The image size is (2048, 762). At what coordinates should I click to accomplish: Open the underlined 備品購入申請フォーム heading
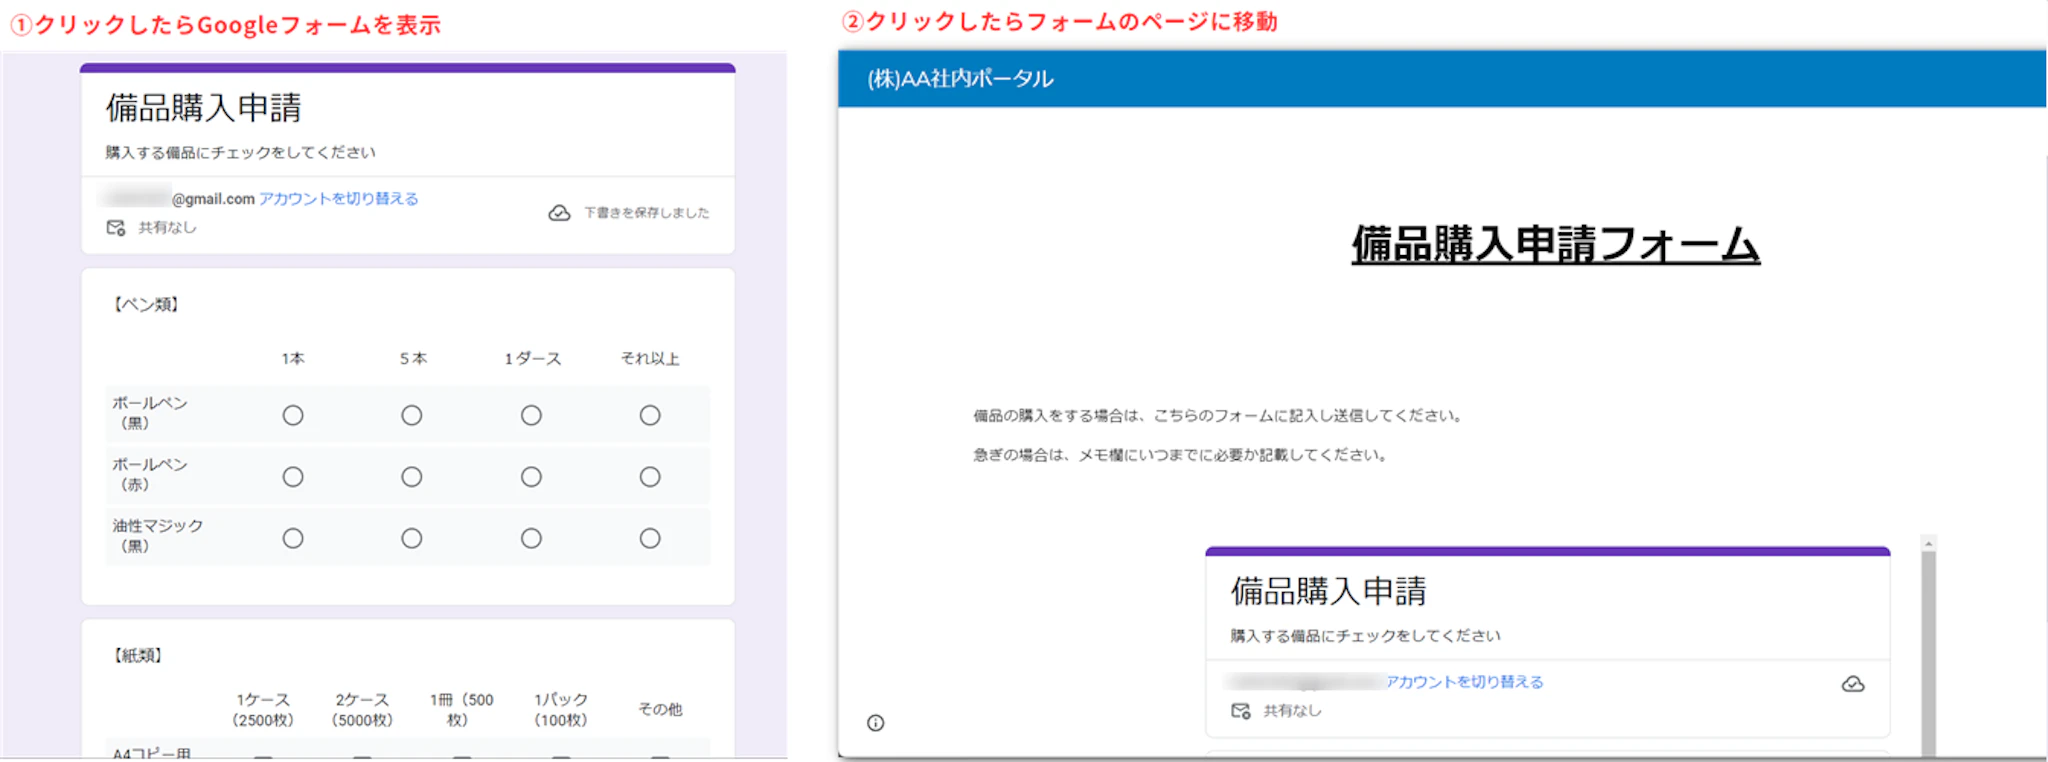1555,245
